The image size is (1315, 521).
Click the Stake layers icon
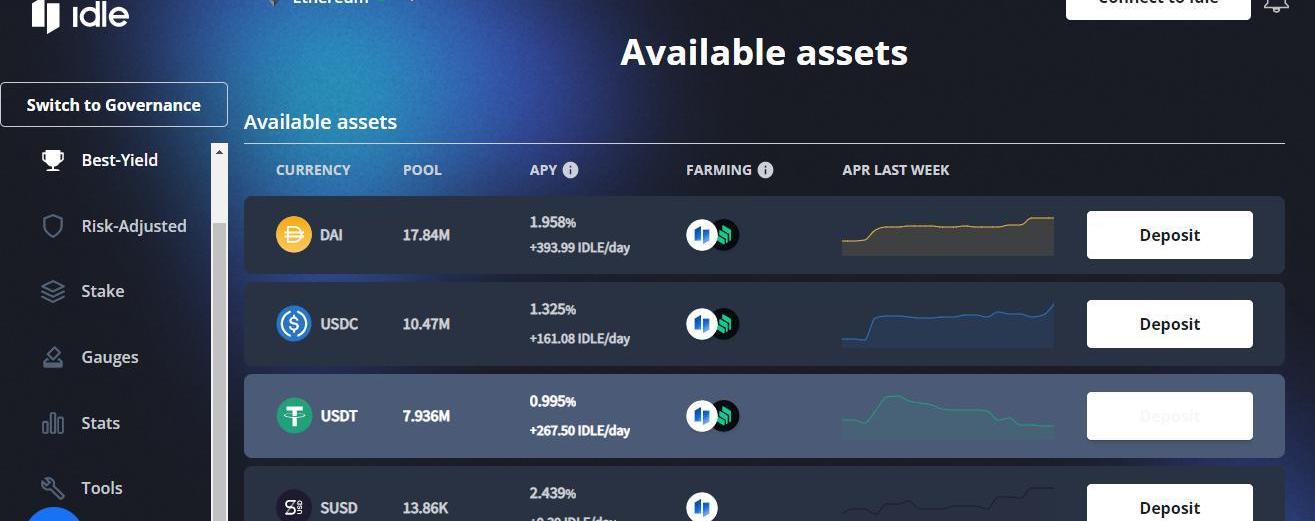[x=53, y=291]
